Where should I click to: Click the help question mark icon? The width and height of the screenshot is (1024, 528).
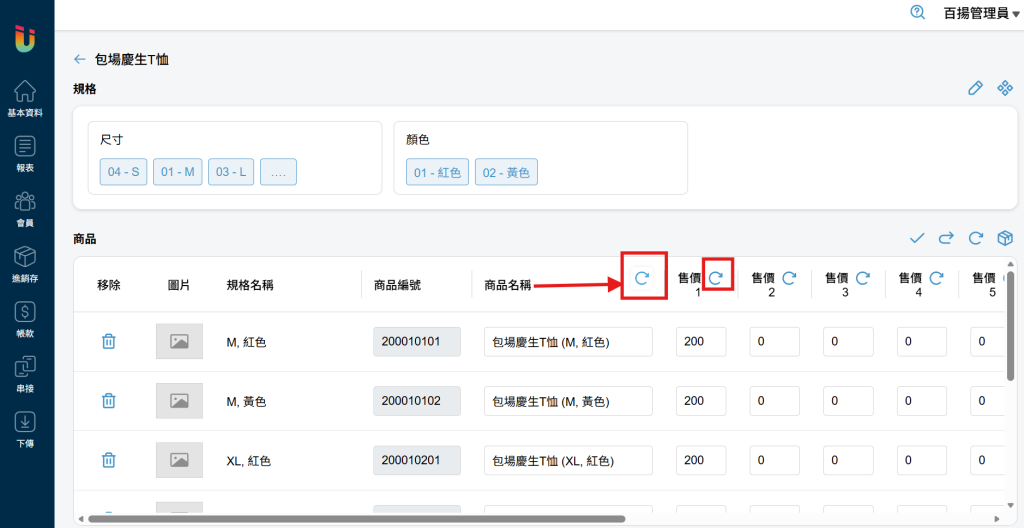(x=918, y=13)
